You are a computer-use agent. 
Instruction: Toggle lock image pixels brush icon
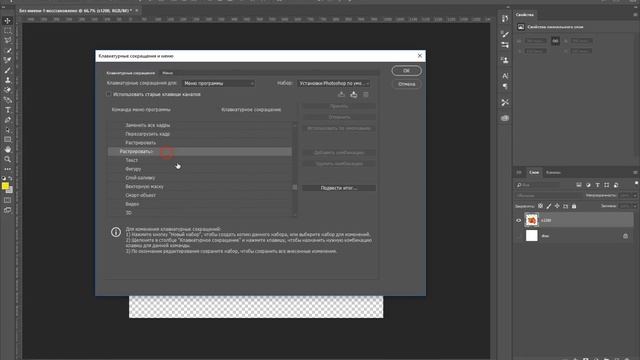[x=549, y=206]
